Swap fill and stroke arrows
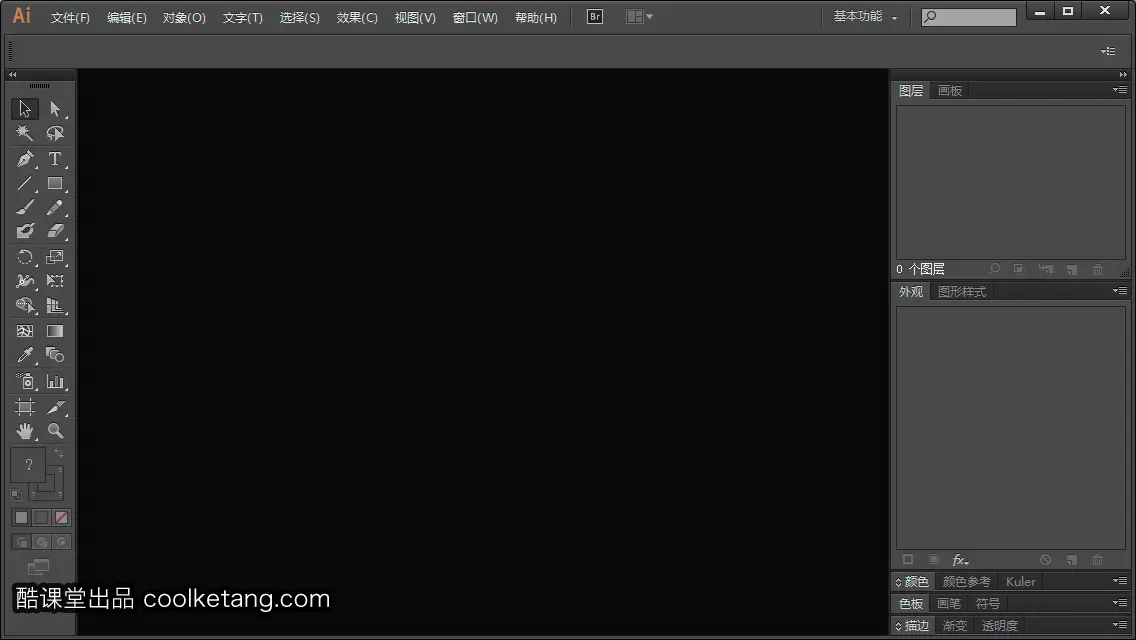The height and width of the screenshot is (640, 1136). 59,452
